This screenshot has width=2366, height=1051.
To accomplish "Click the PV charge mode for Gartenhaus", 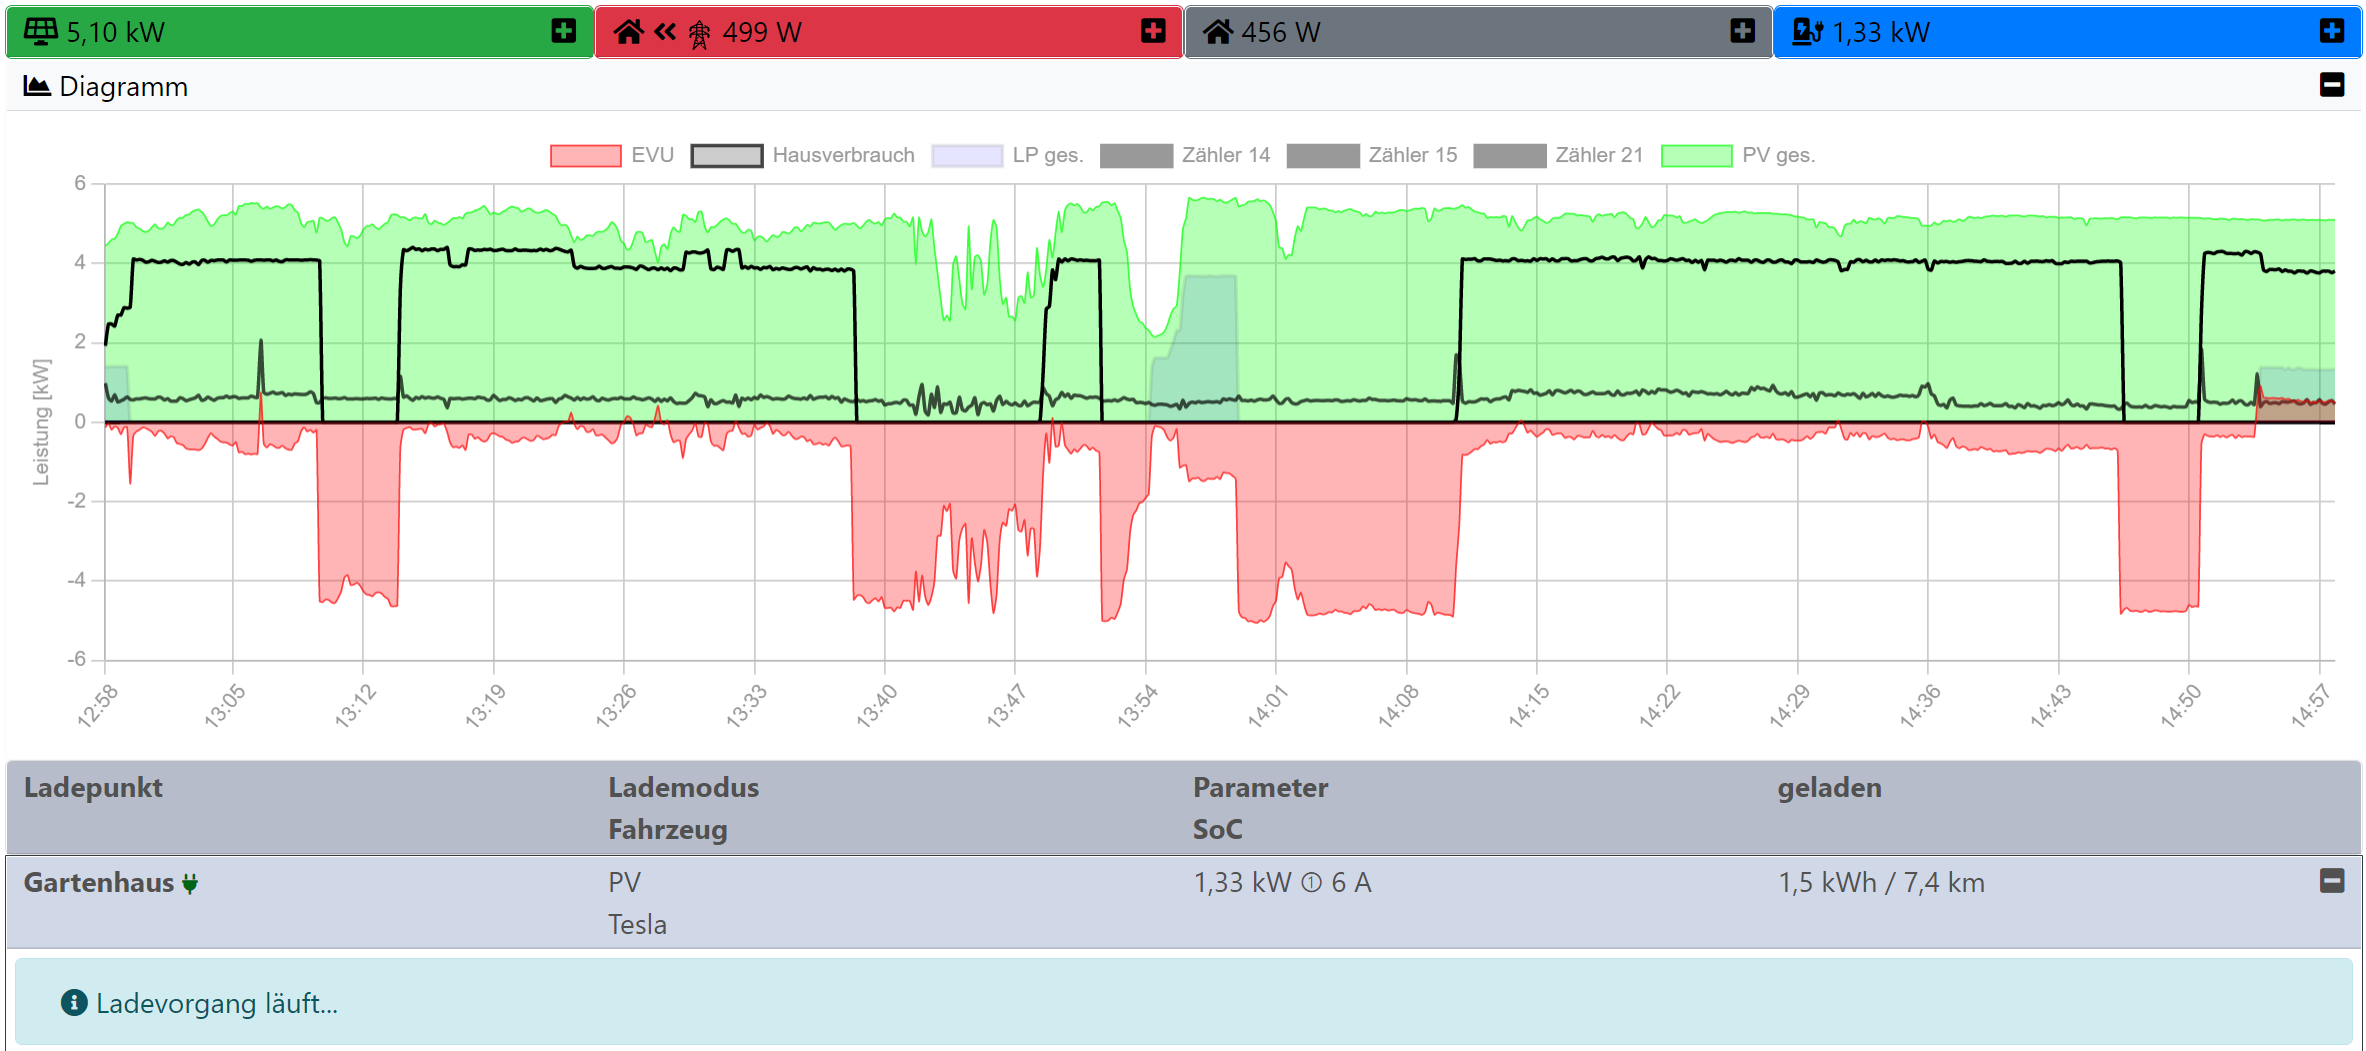I will 624,883.
